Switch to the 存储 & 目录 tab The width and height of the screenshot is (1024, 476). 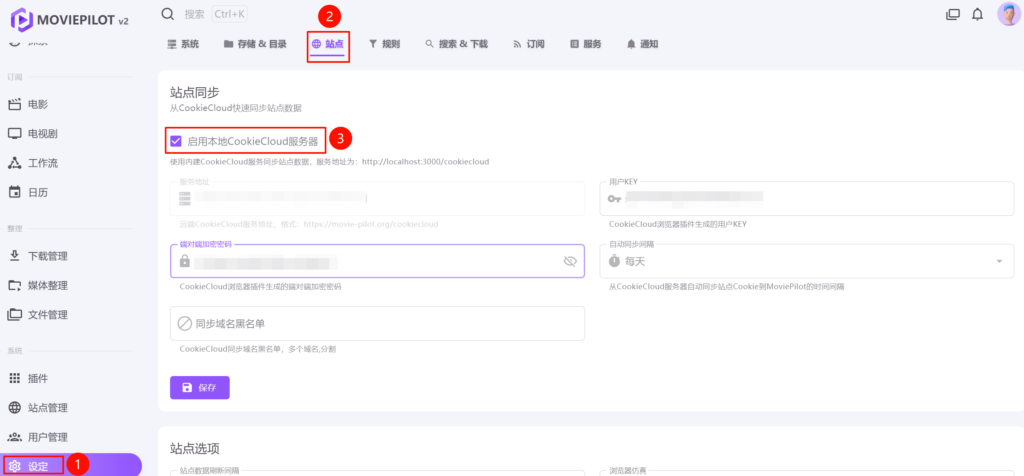(x=255, y=44)
